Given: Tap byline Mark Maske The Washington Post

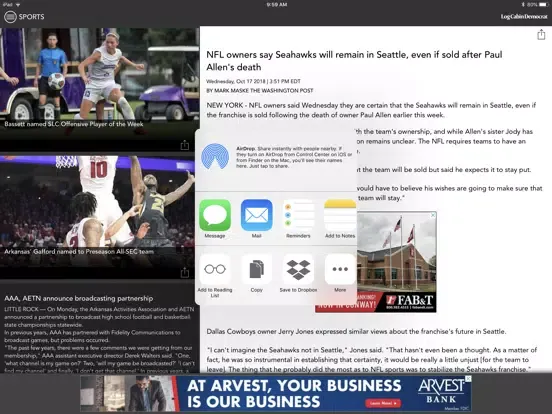Looking at the screenshot, I should (x=259, y=90).
